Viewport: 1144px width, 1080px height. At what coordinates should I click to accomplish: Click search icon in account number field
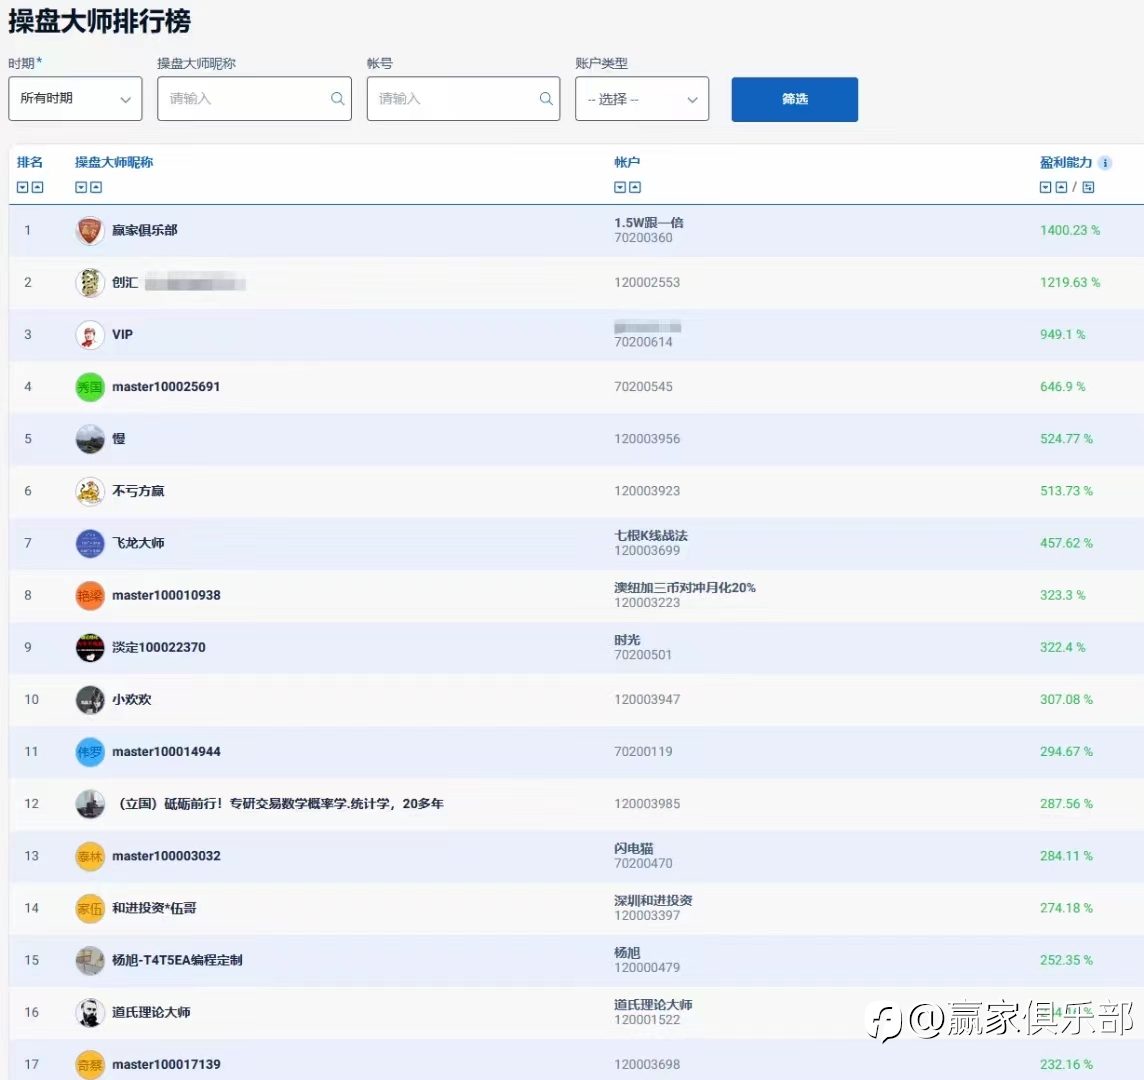click(546, 99)
